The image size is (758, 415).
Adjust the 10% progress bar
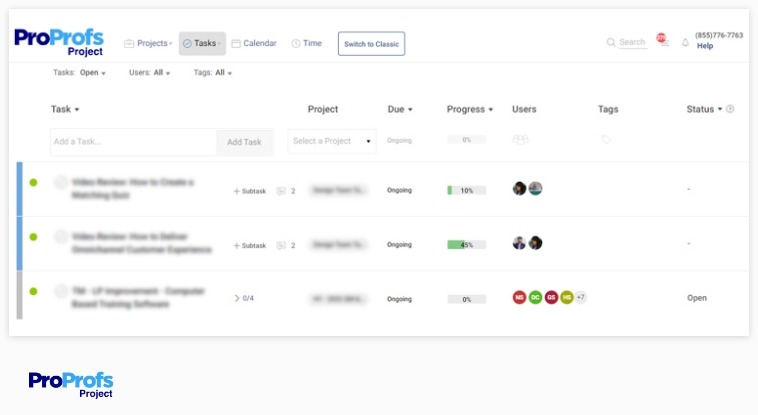pyautogui.click(x=466, y=191)
